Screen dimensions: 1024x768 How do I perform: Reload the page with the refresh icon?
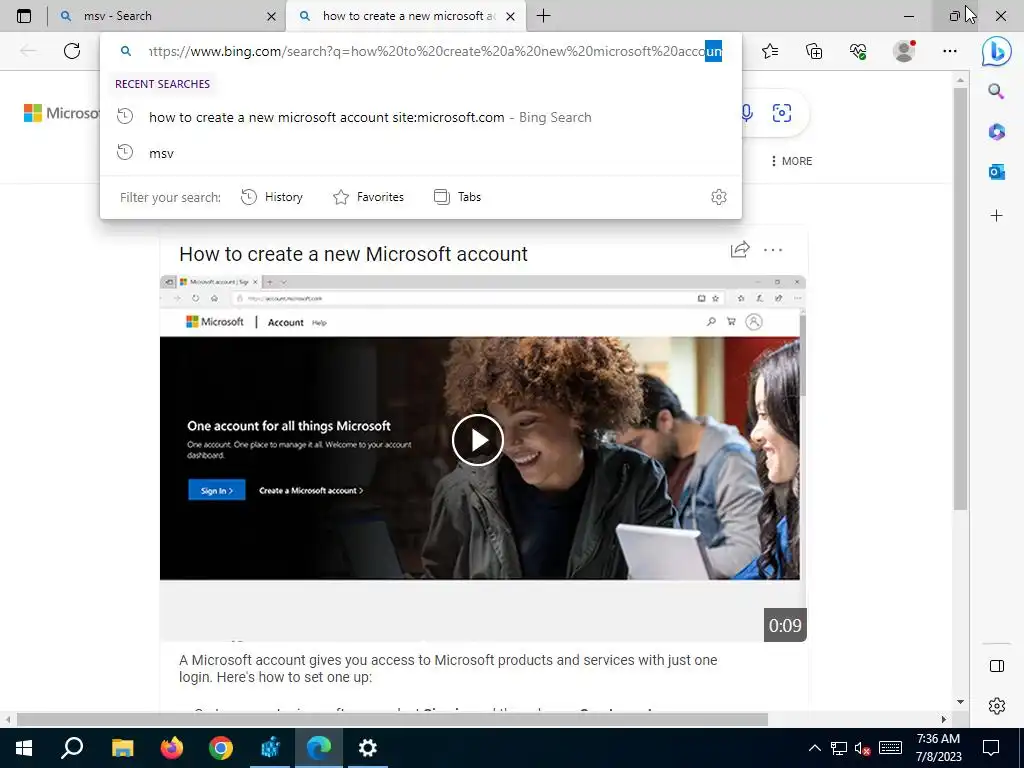coord(72,51)
